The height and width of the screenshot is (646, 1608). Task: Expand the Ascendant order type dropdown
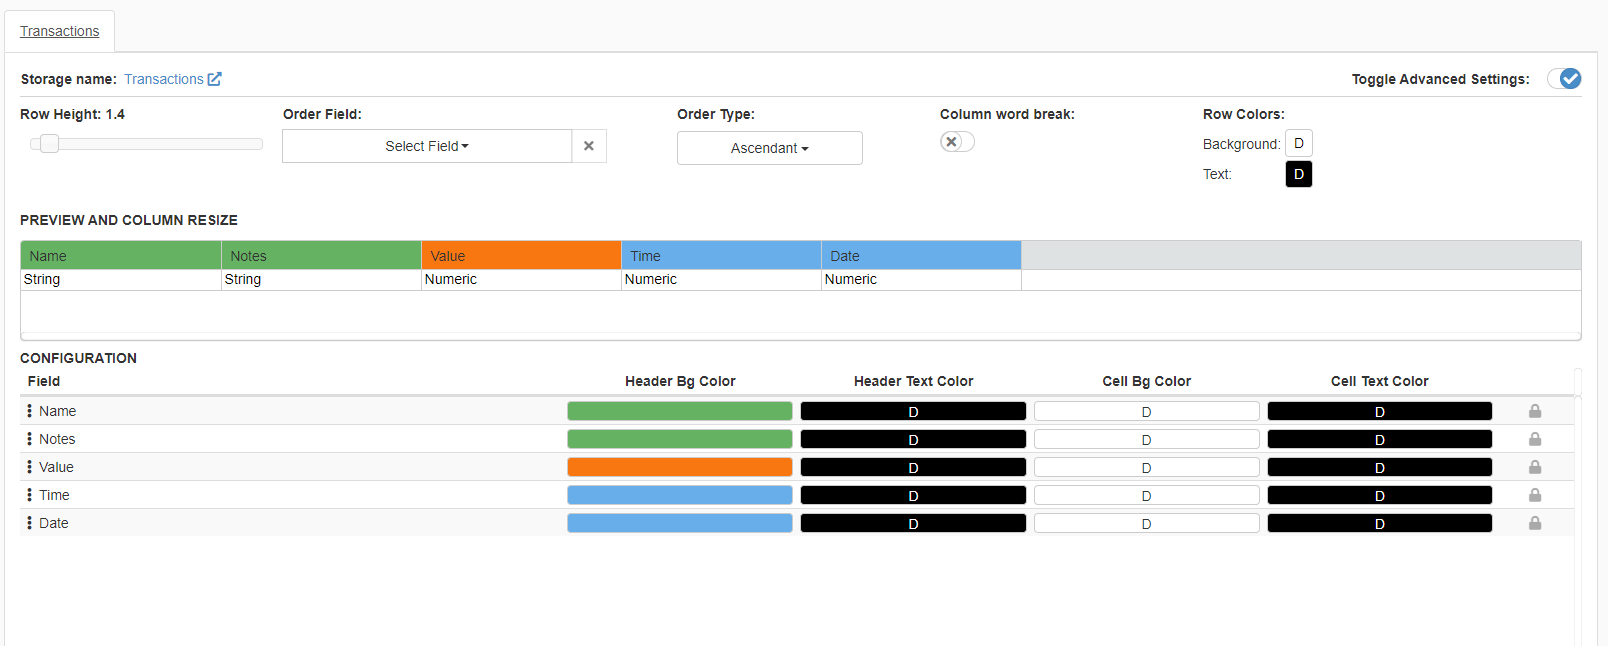(x=769, y=148)
